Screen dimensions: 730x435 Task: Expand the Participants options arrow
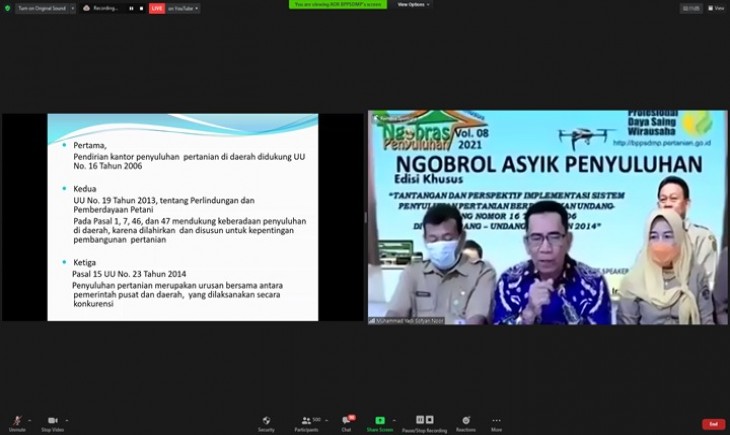(x=326, y=421)
